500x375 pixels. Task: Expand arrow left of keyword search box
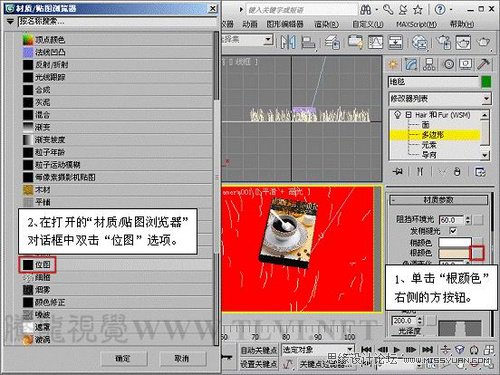pos(241,10)
